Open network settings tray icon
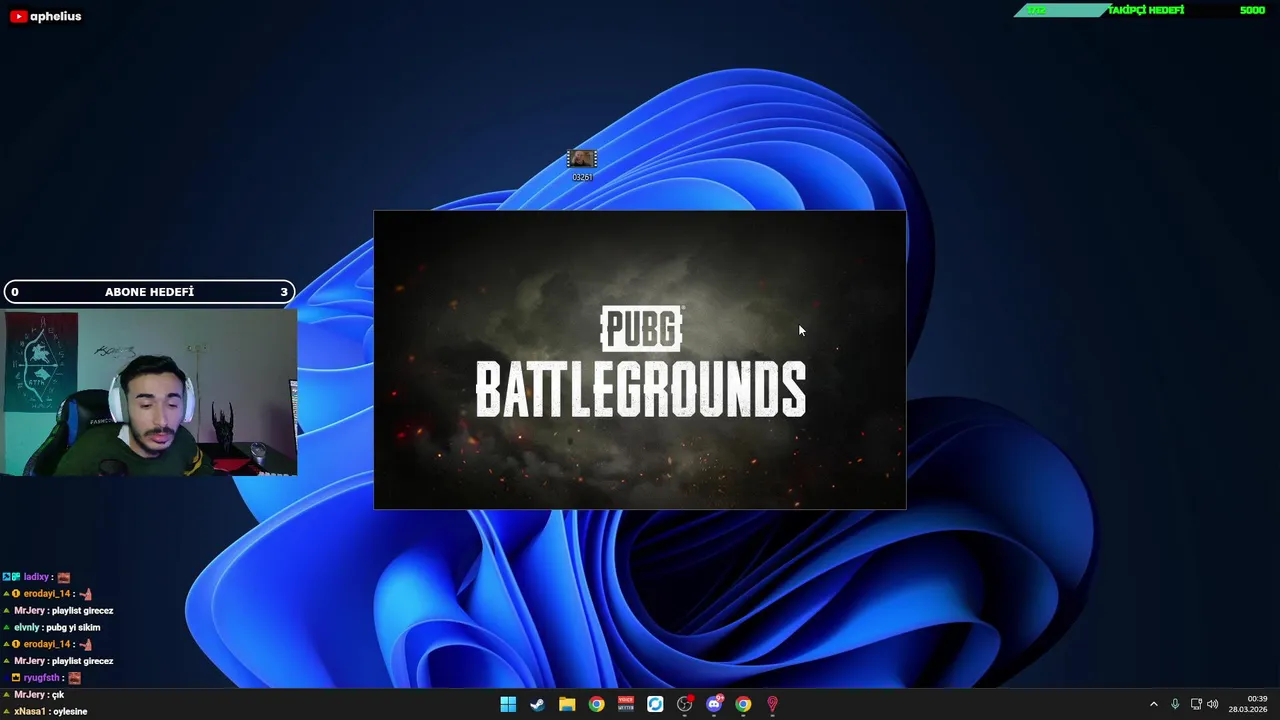Image resolution: width=1280 pixels, height=720 pixels. (x=1196, y=704)
